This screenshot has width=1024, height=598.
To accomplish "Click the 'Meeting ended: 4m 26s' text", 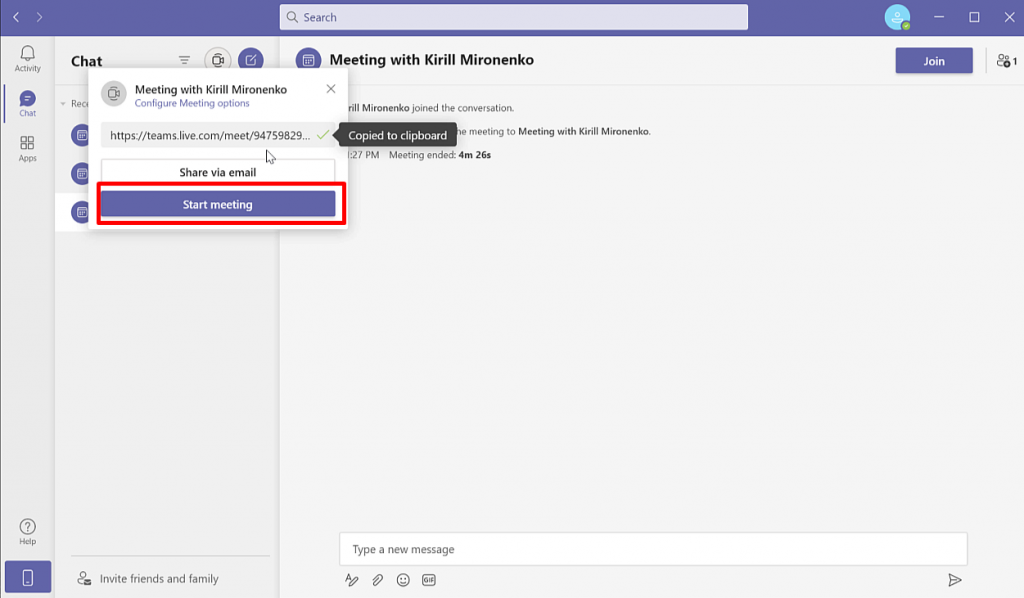I will pos(440,155).
